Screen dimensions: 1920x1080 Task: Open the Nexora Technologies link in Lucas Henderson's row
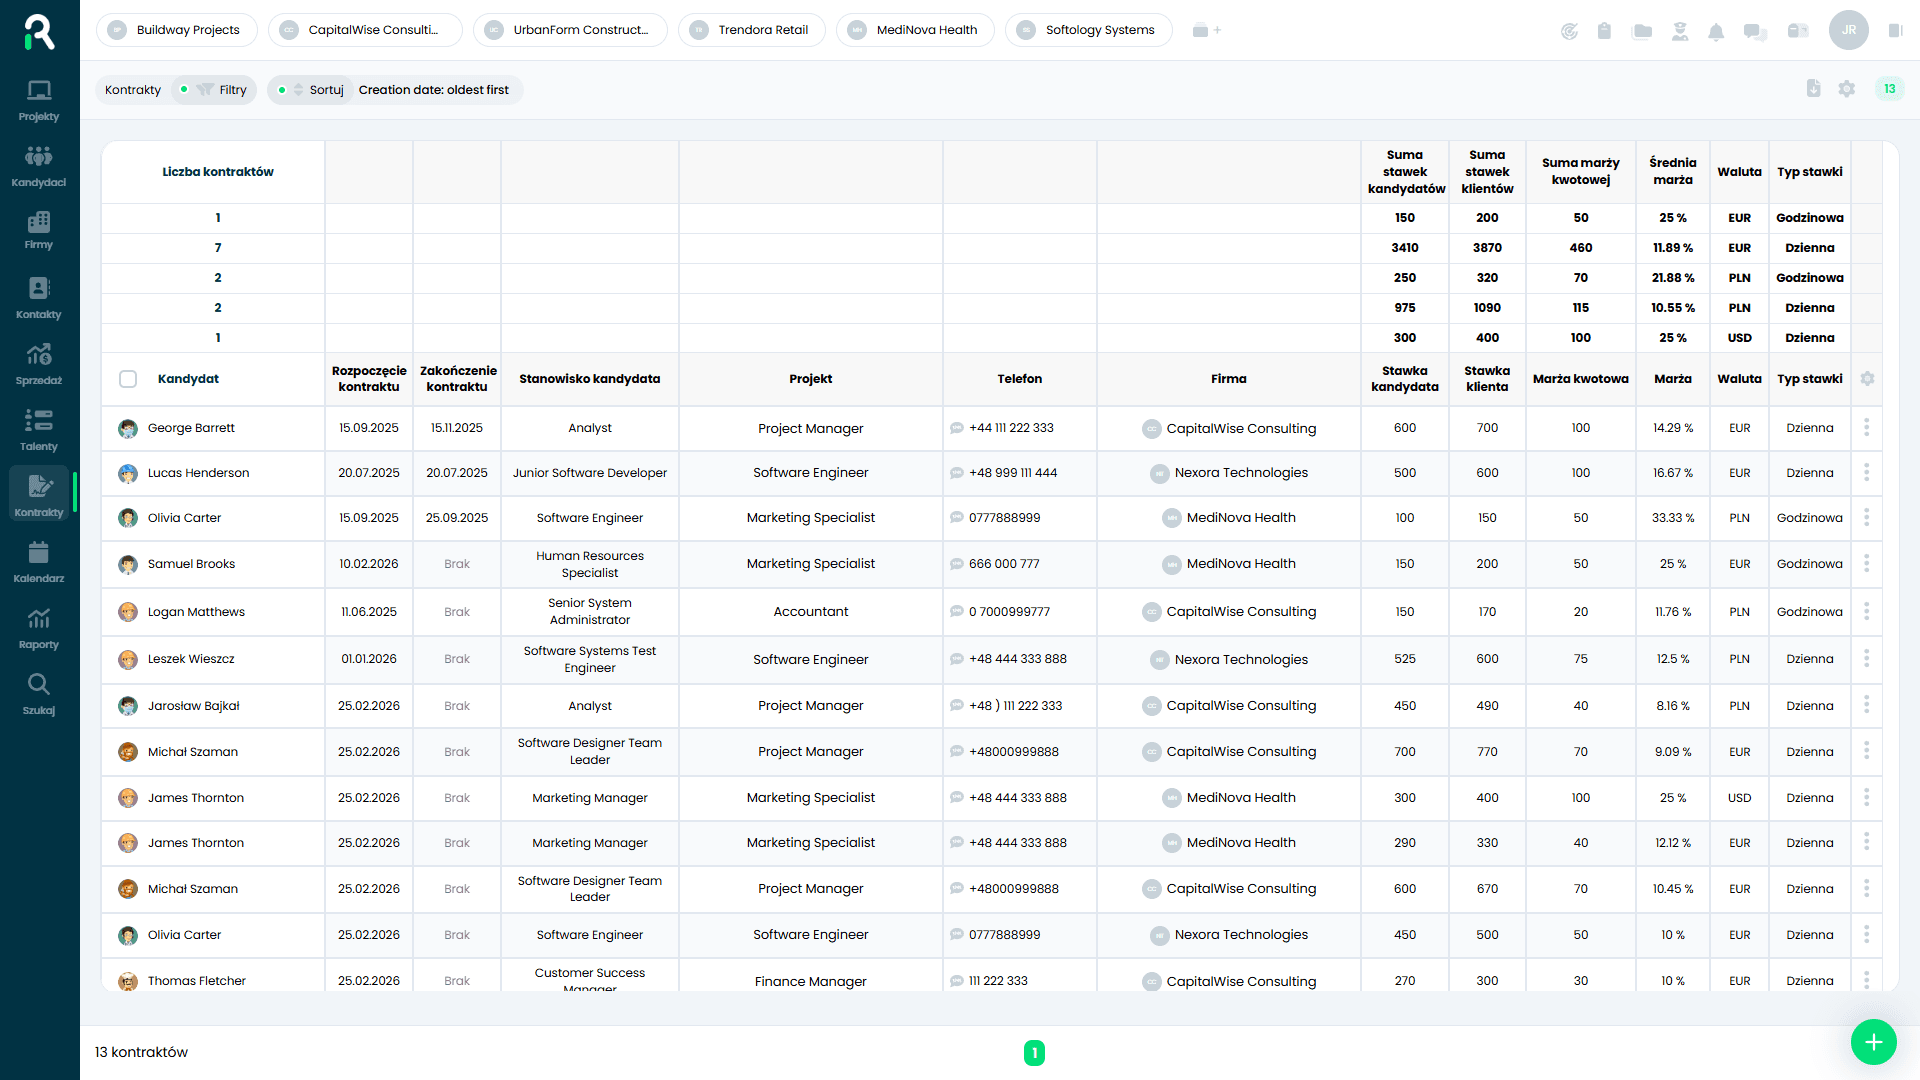(x=1240, y=473)
